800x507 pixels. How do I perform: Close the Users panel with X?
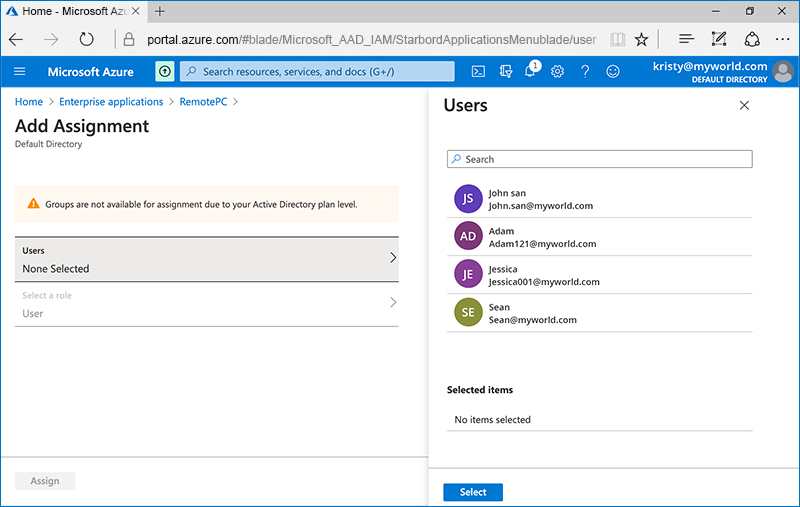pos(743,106)
